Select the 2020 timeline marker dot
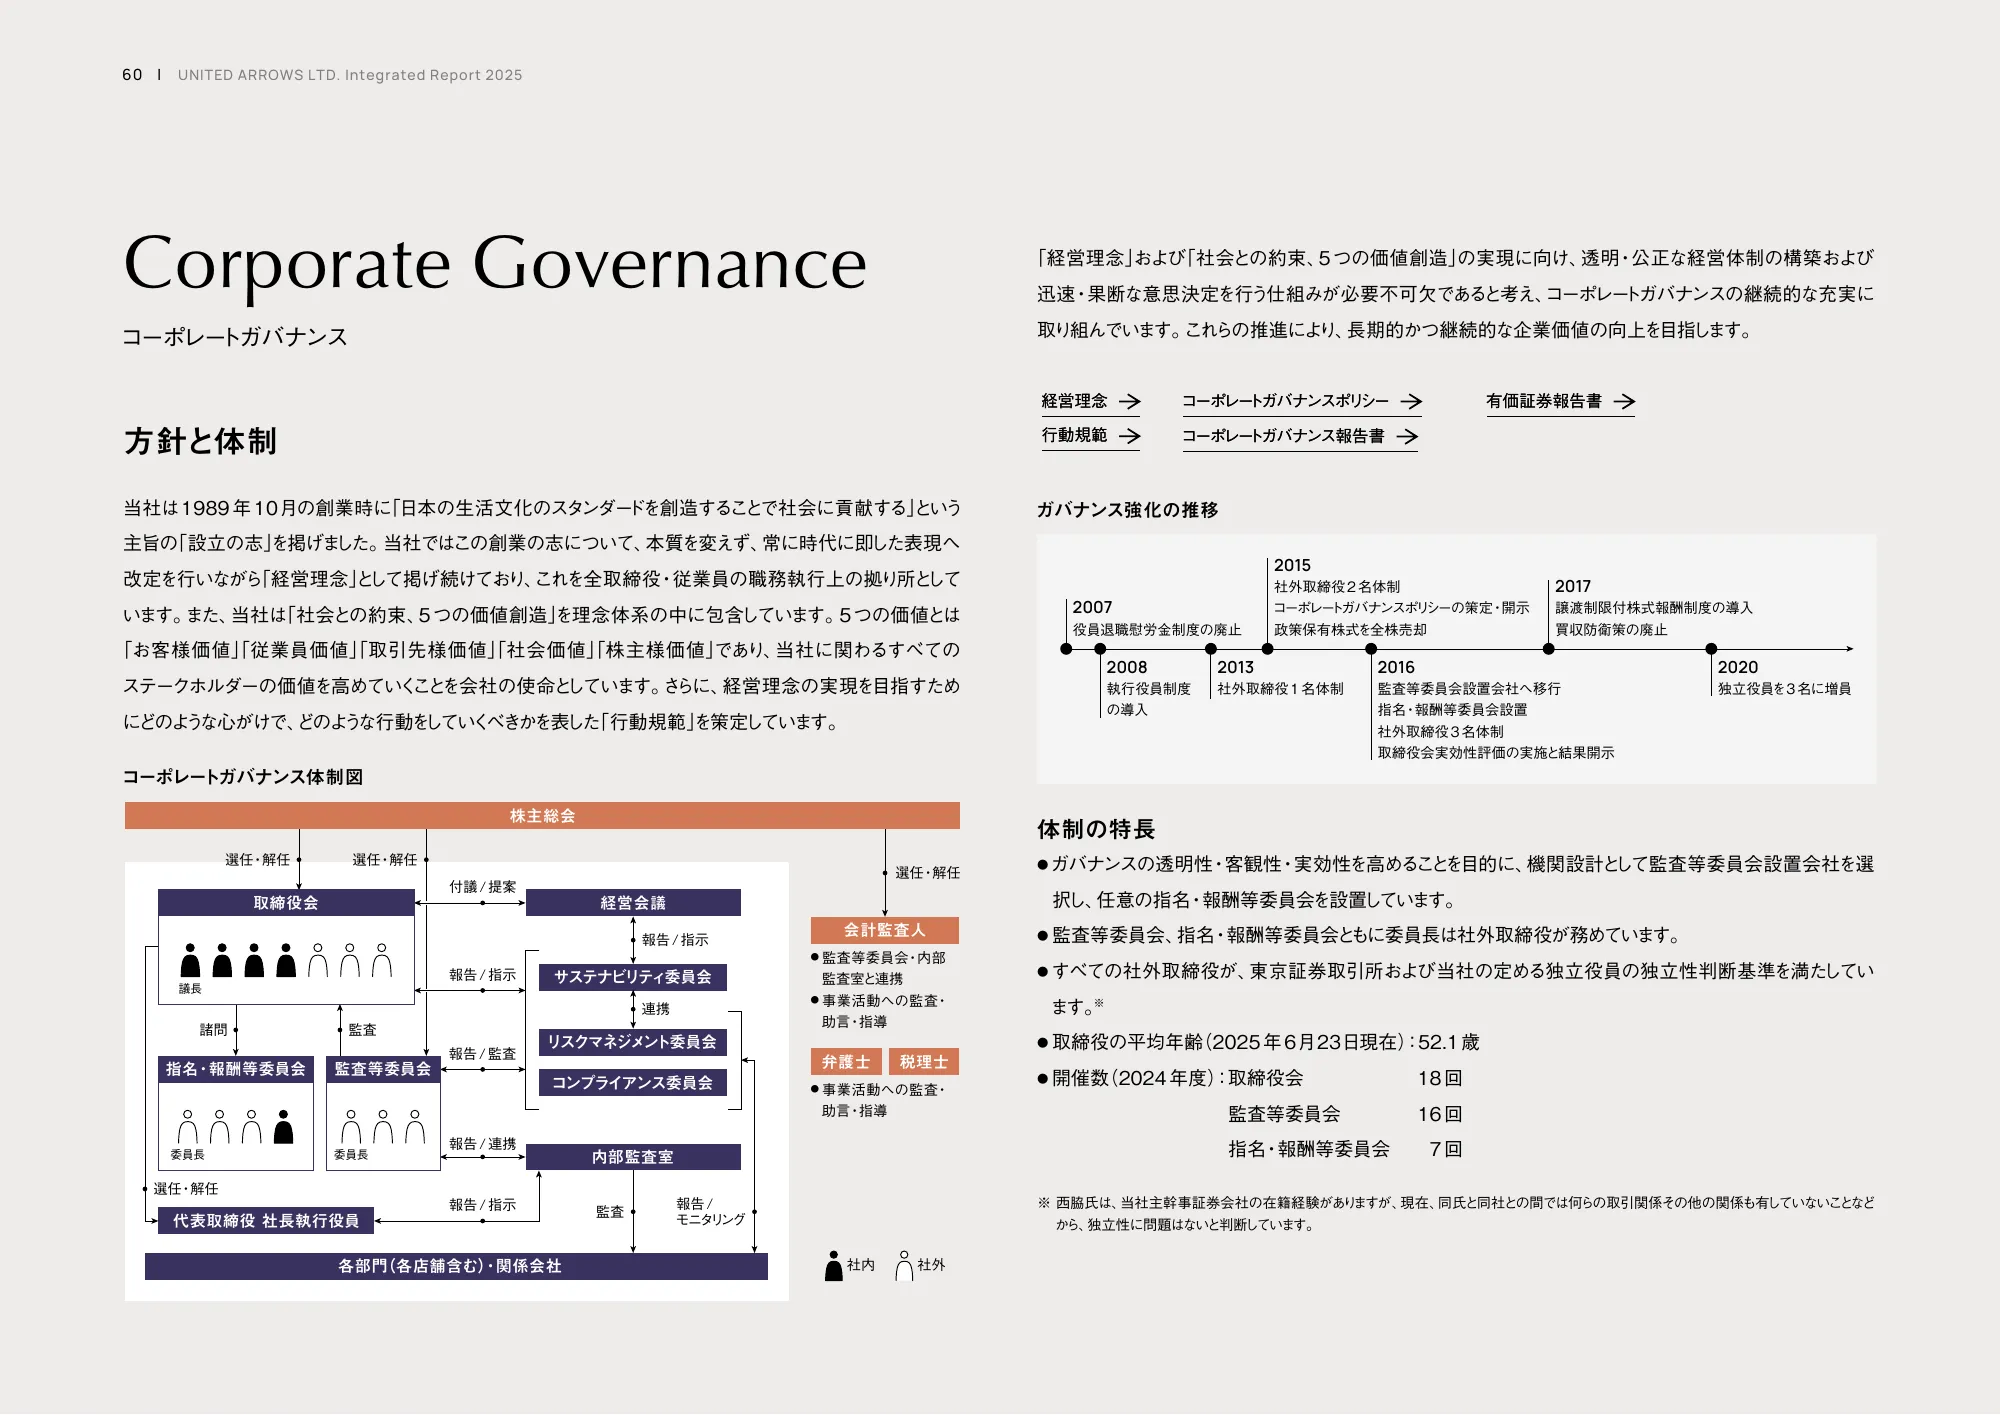The height and width of the screenshot is (1415, 2000). click(x=1710, y=648)
